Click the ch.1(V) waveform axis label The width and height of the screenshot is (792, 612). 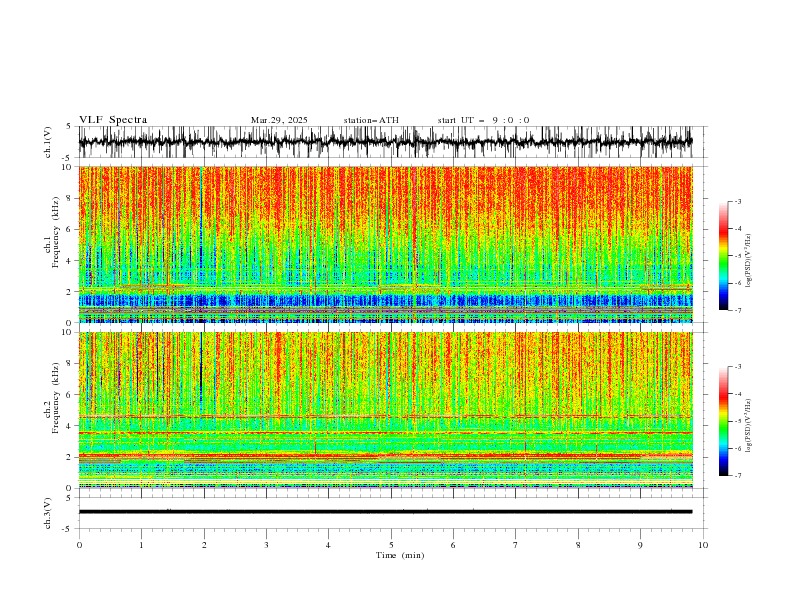(48, 142)
